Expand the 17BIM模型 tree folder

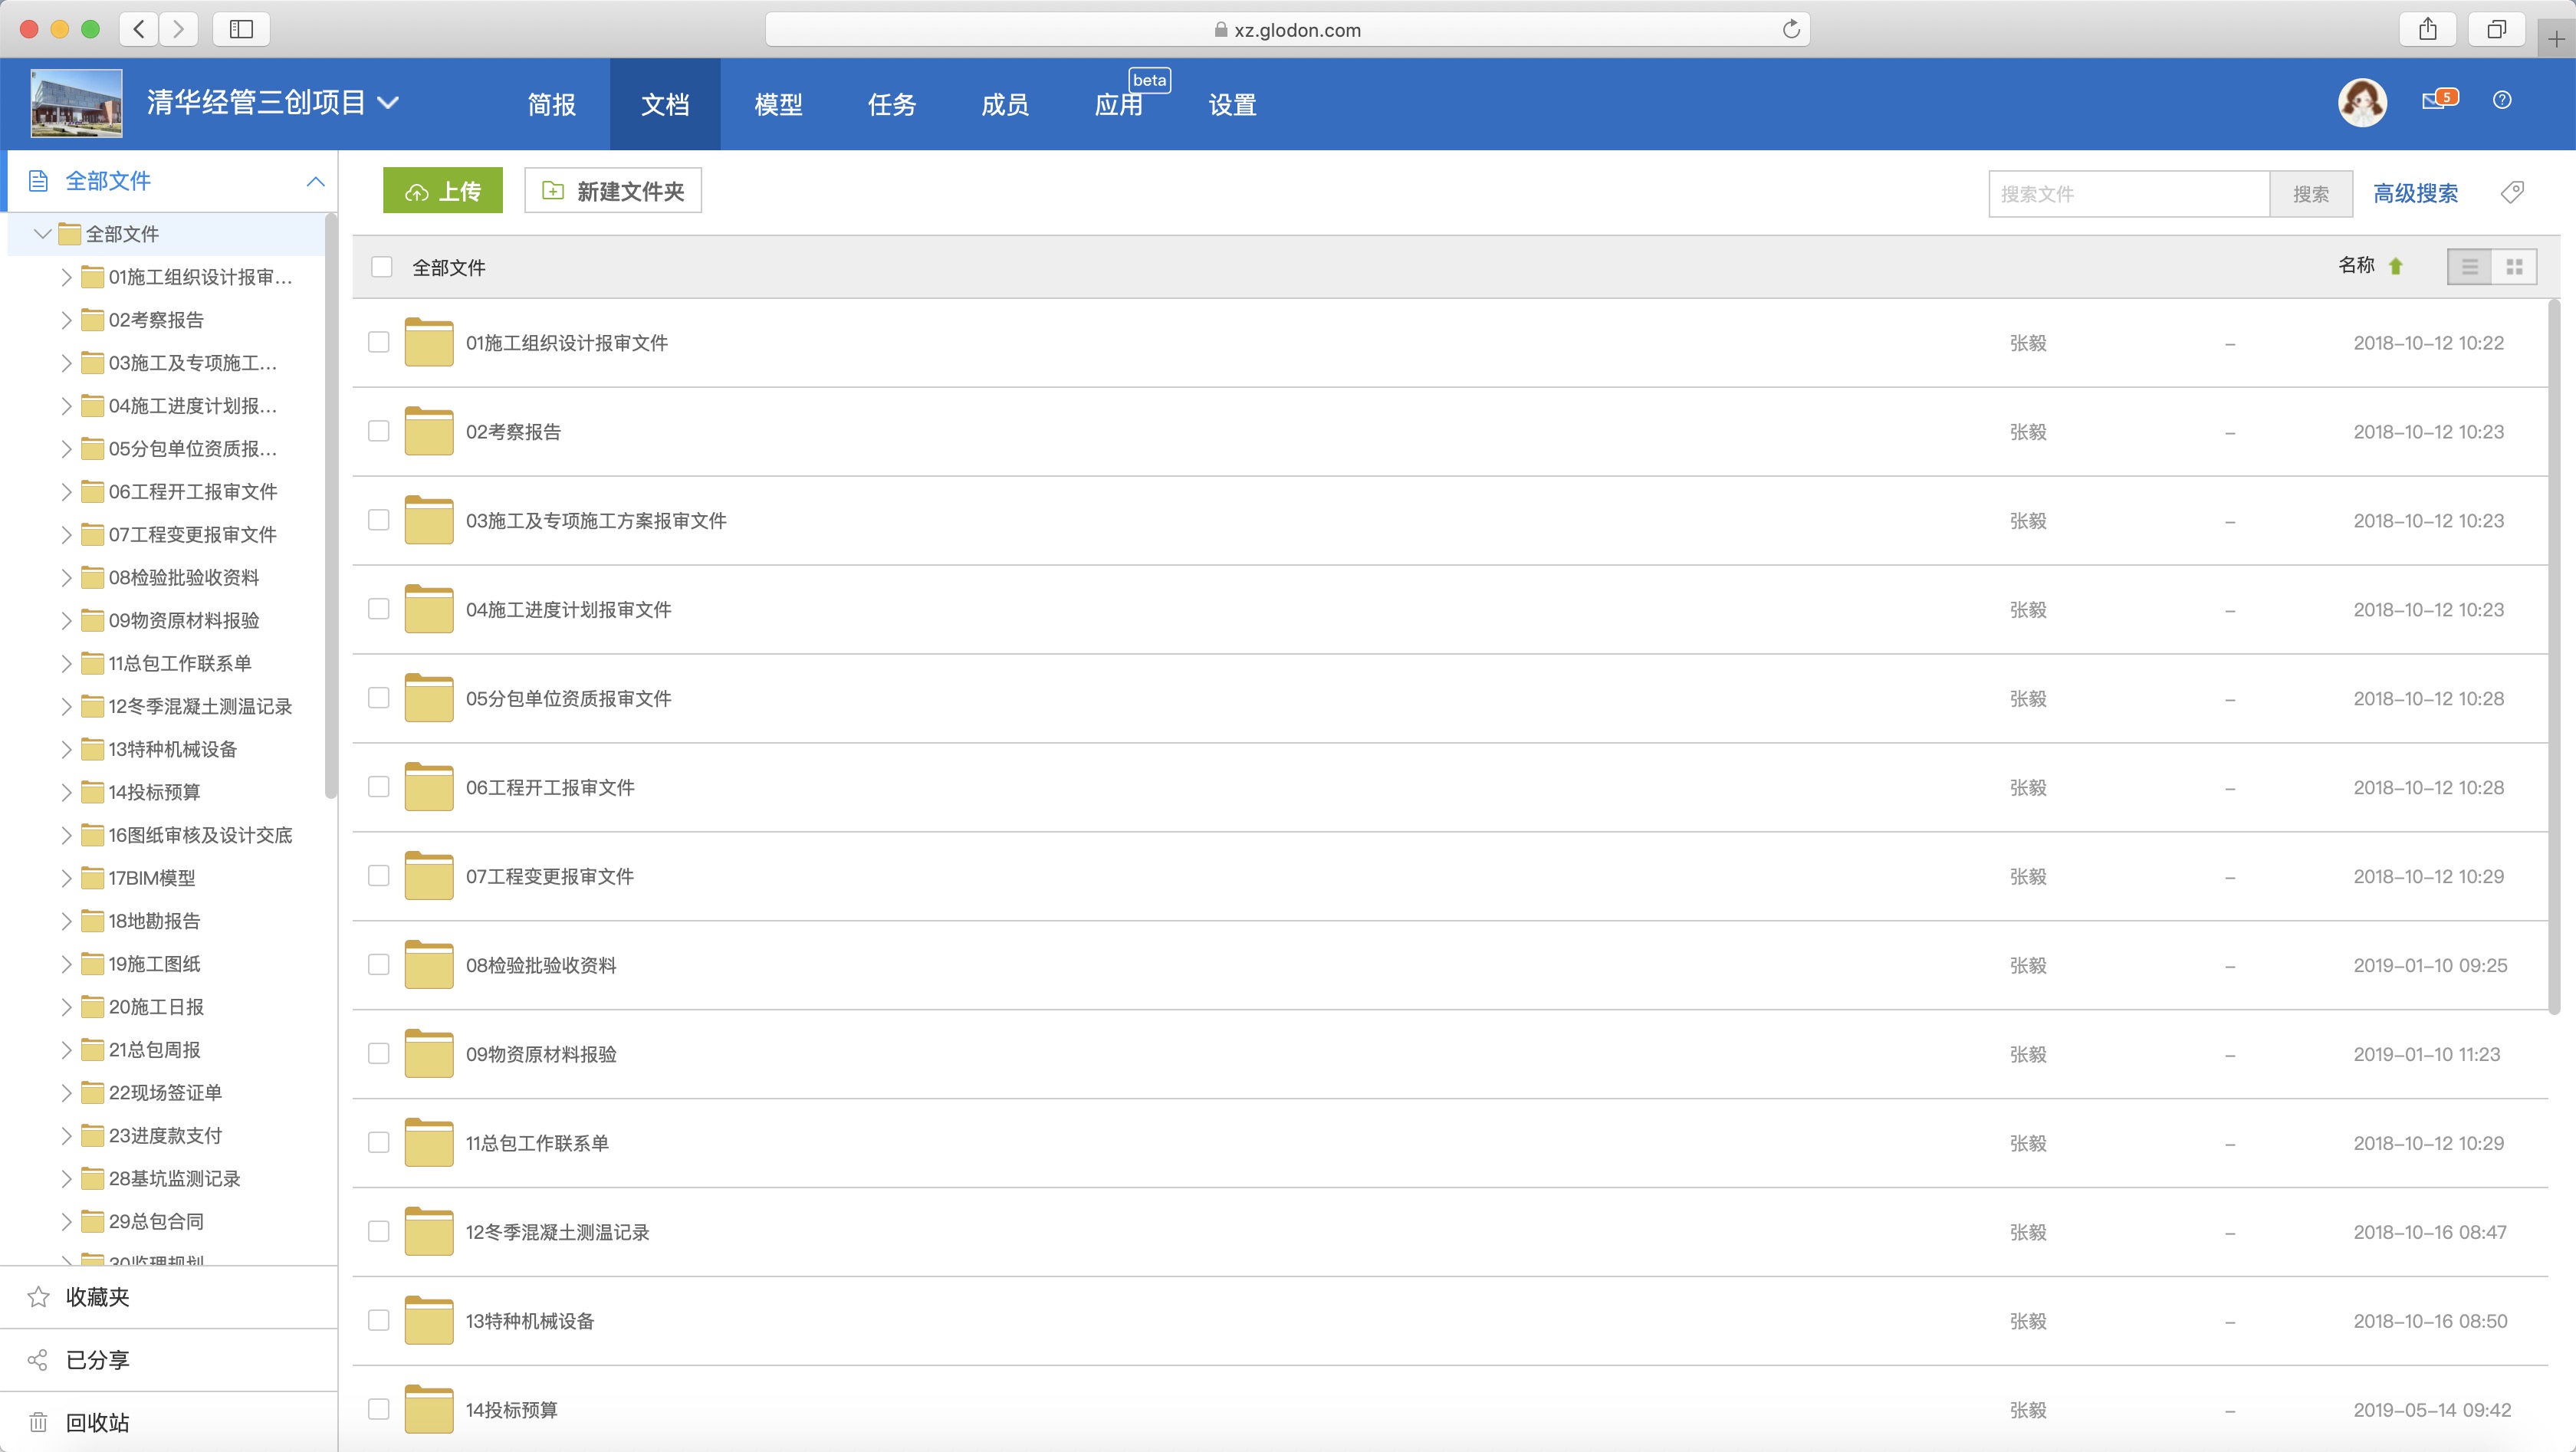66,878
